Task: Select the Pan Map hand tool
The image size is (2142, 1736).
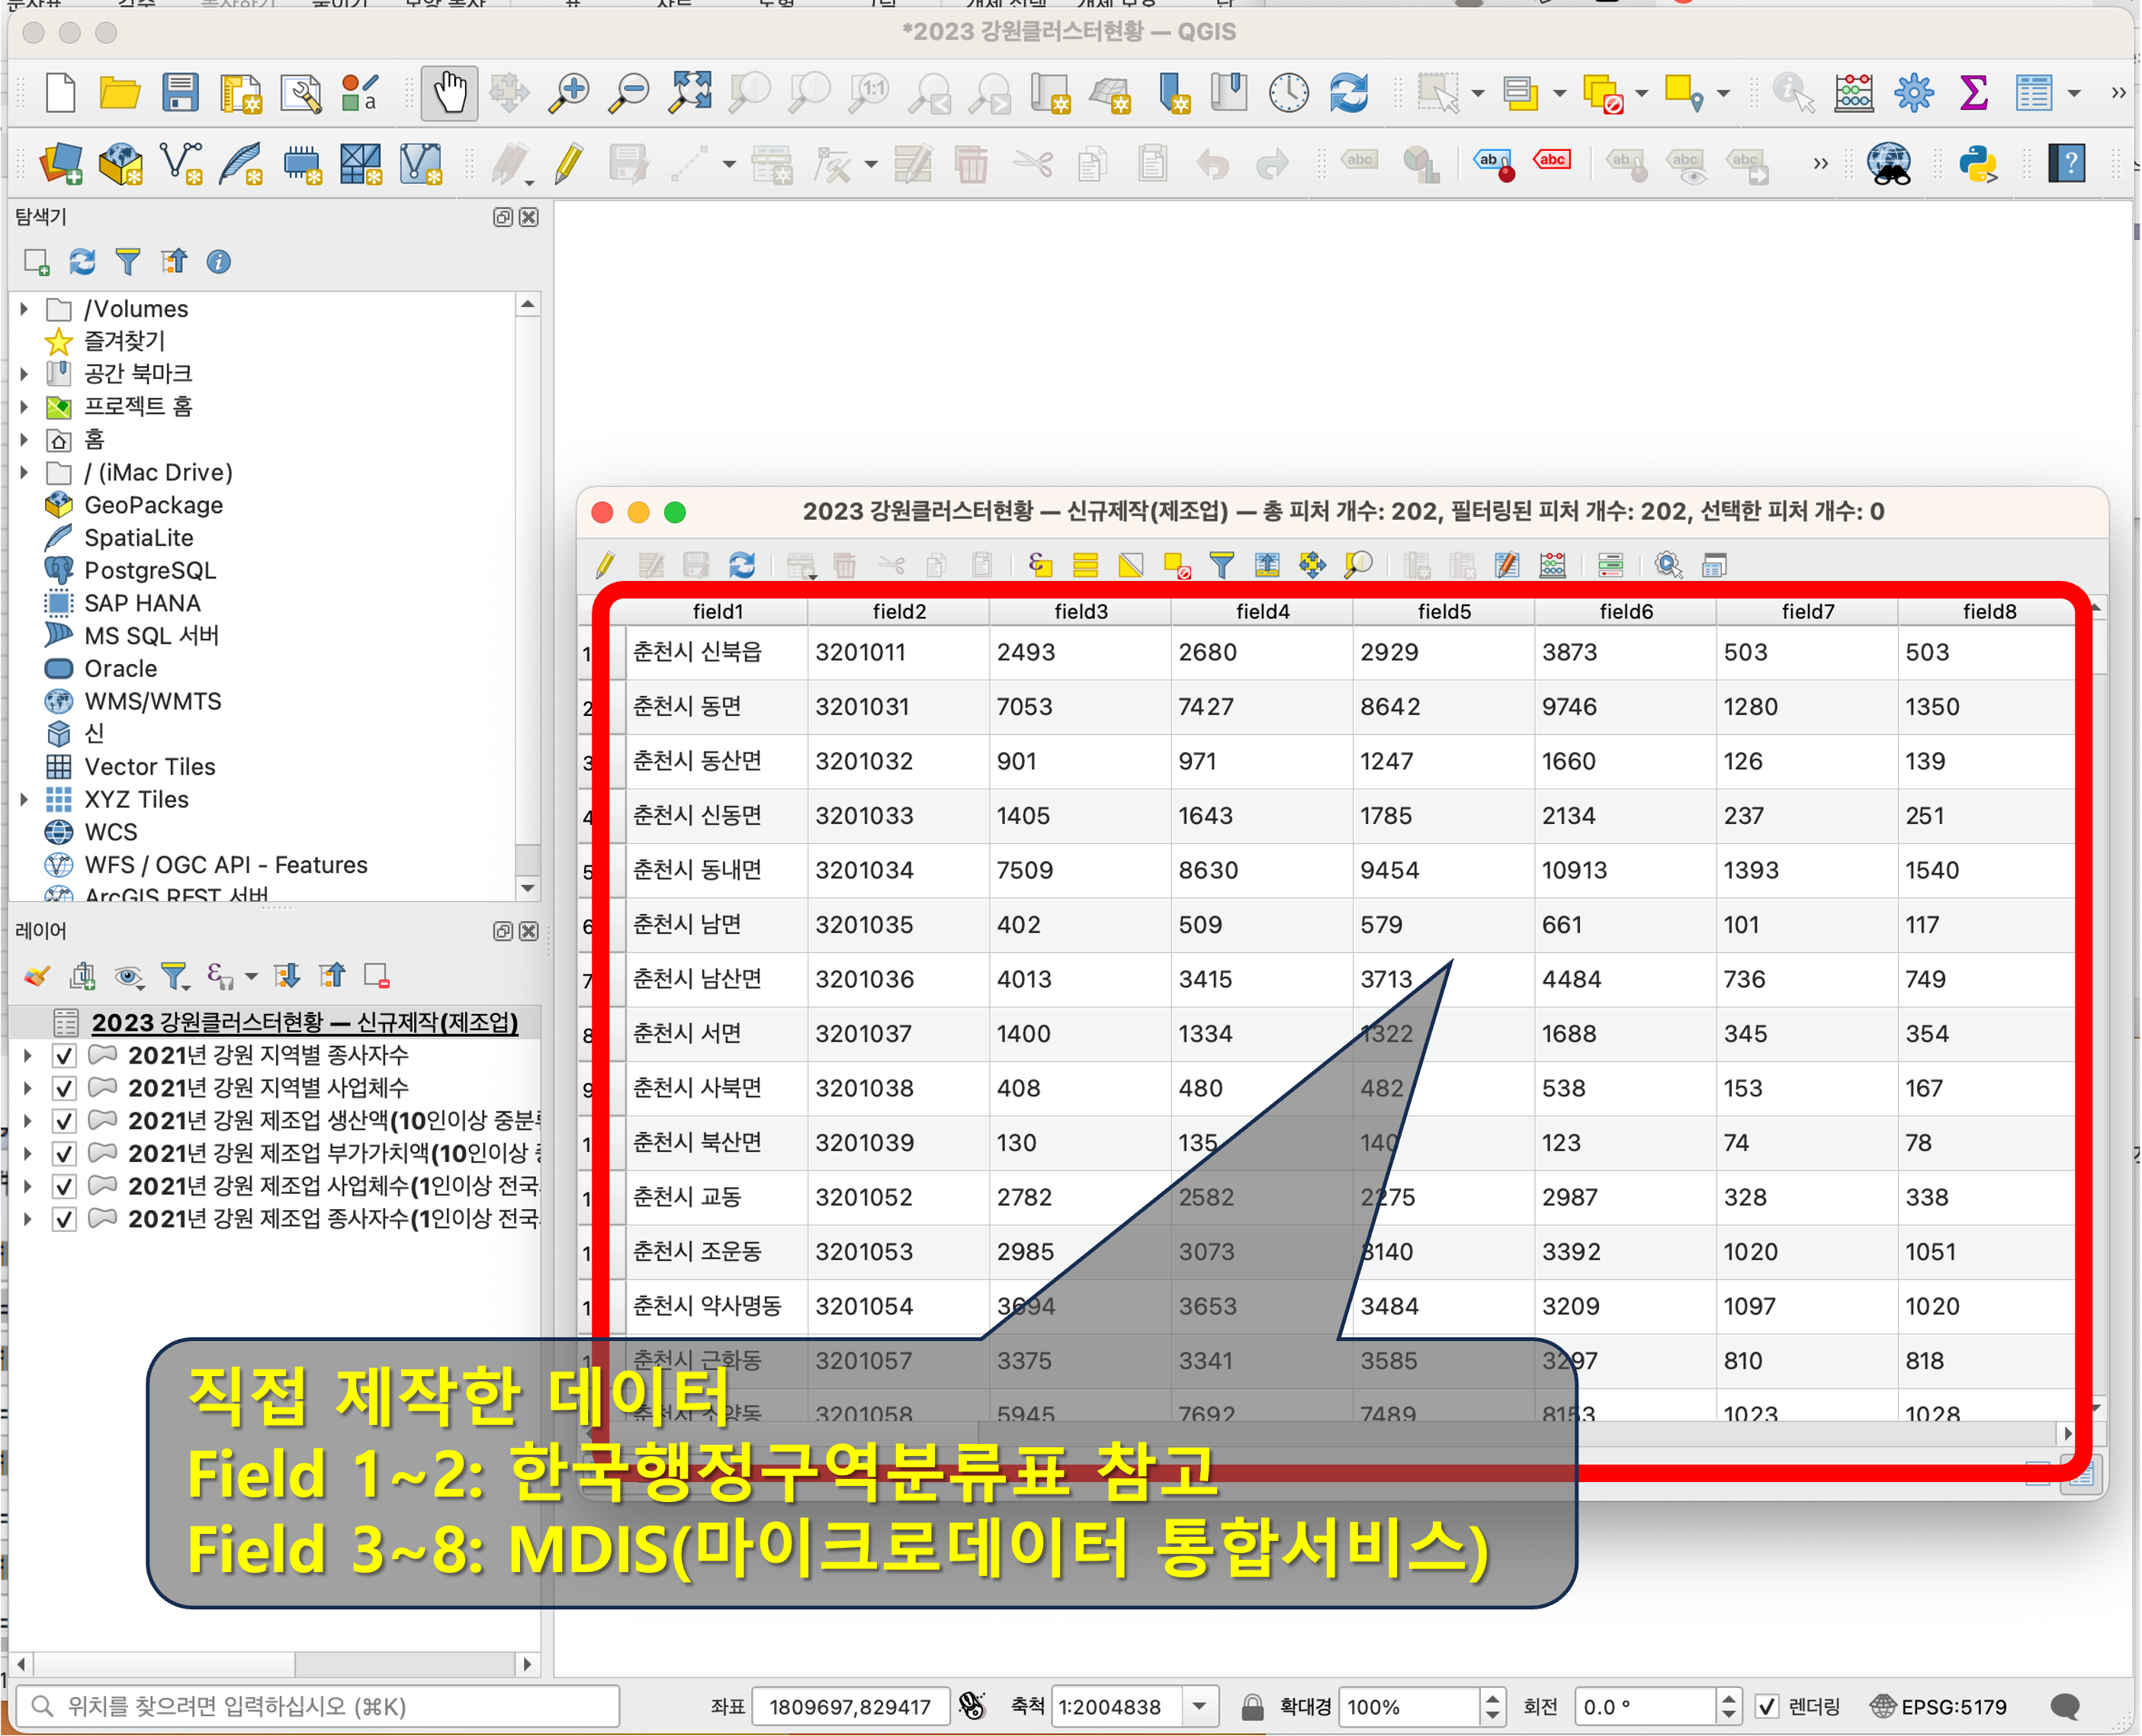Action: tap(449, 93)
